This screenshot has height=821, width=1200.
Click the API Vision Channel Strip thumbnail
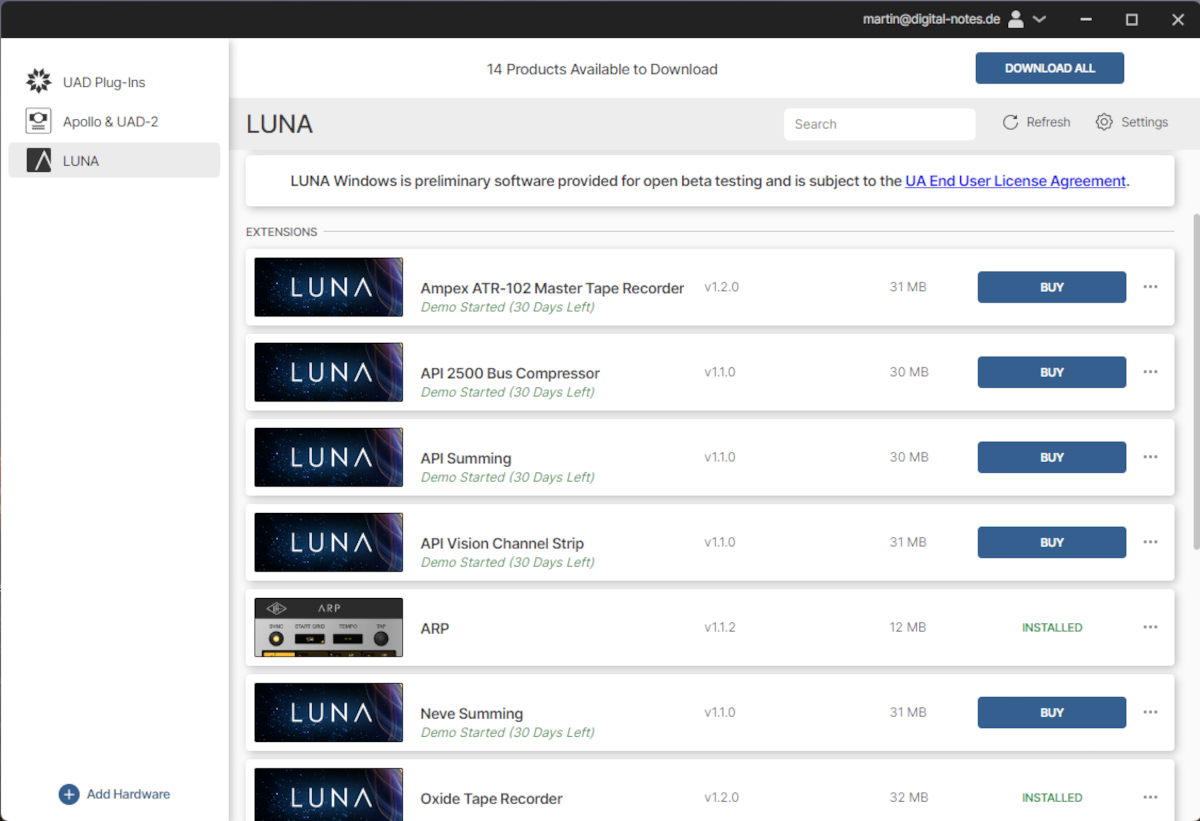329,542
